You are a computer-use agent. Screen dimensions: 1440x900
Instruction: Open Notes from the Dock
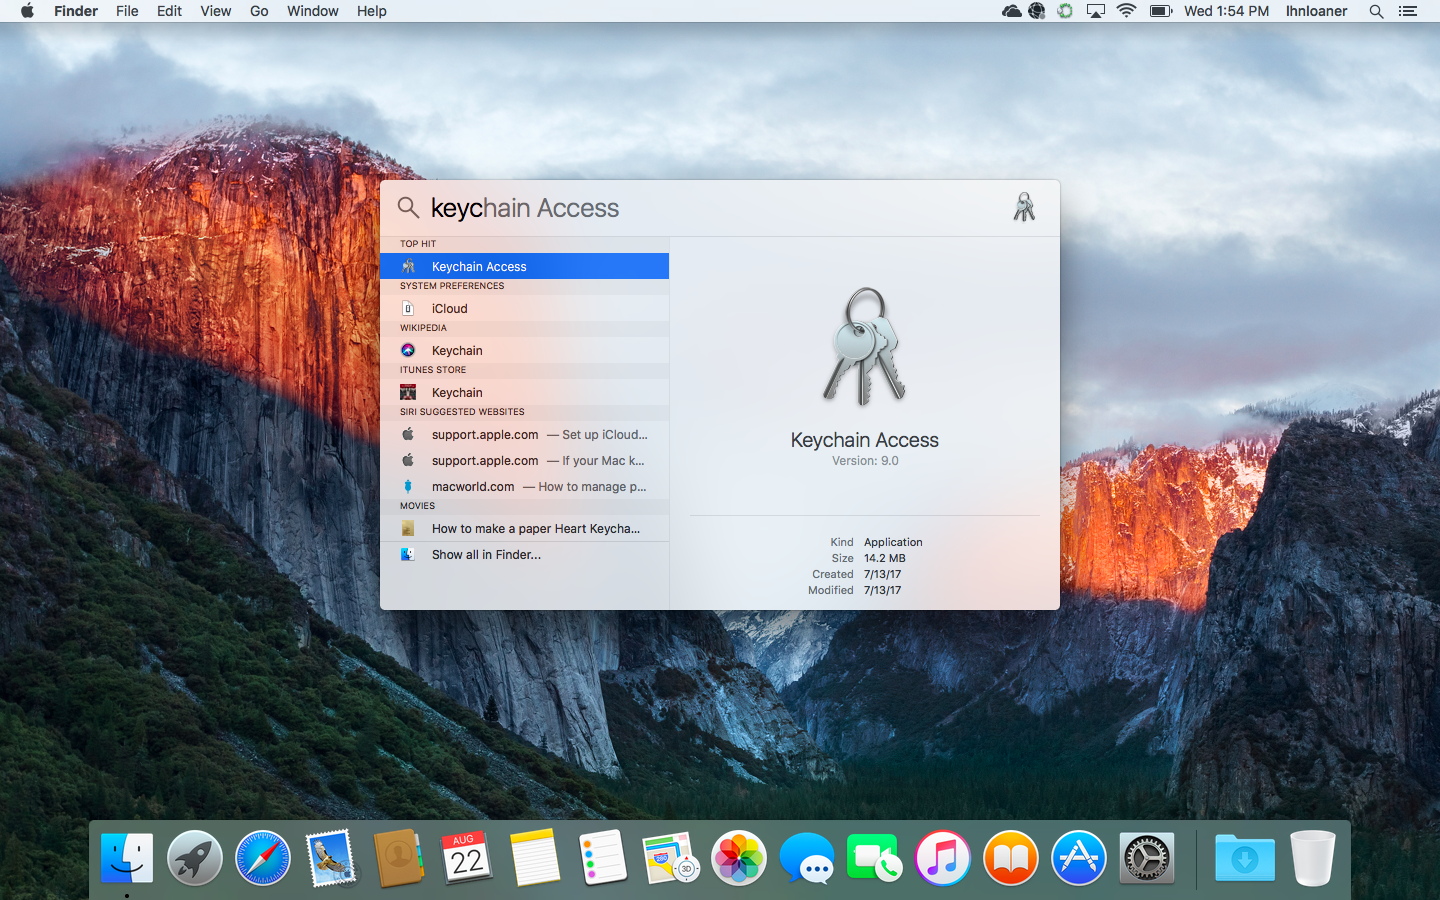pos(535,858)
